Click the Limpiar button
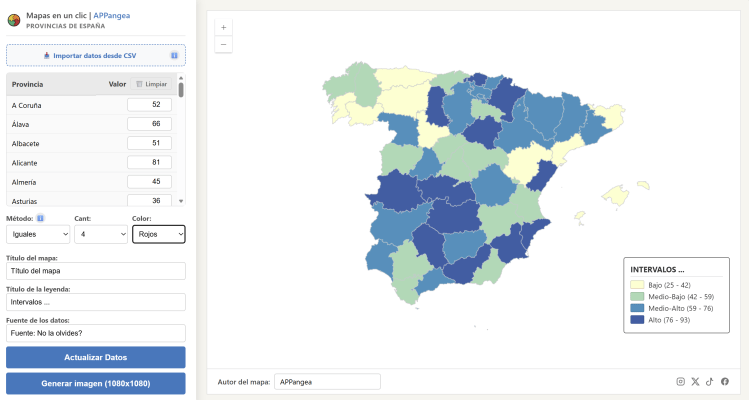749x400 pixels. tap(151, 84)
